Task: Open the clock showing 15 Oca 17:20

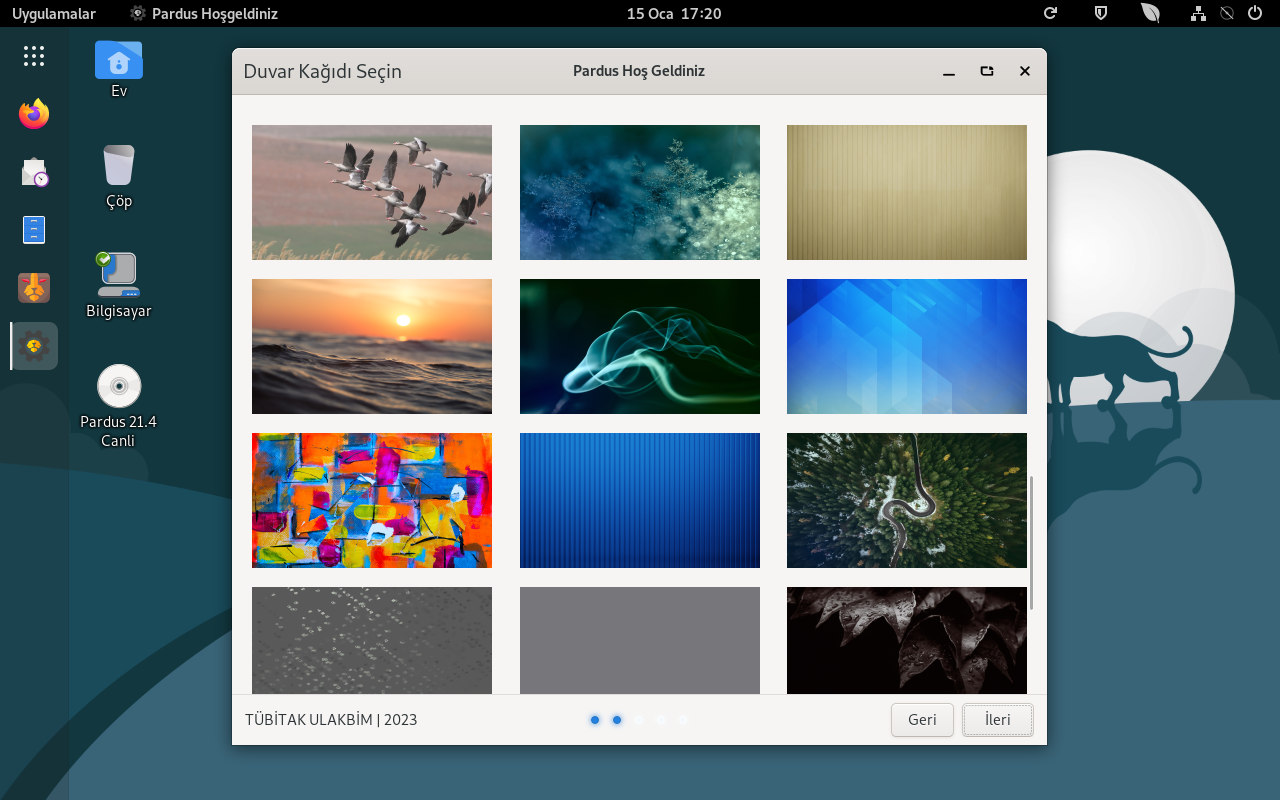Action: (674, 13)
